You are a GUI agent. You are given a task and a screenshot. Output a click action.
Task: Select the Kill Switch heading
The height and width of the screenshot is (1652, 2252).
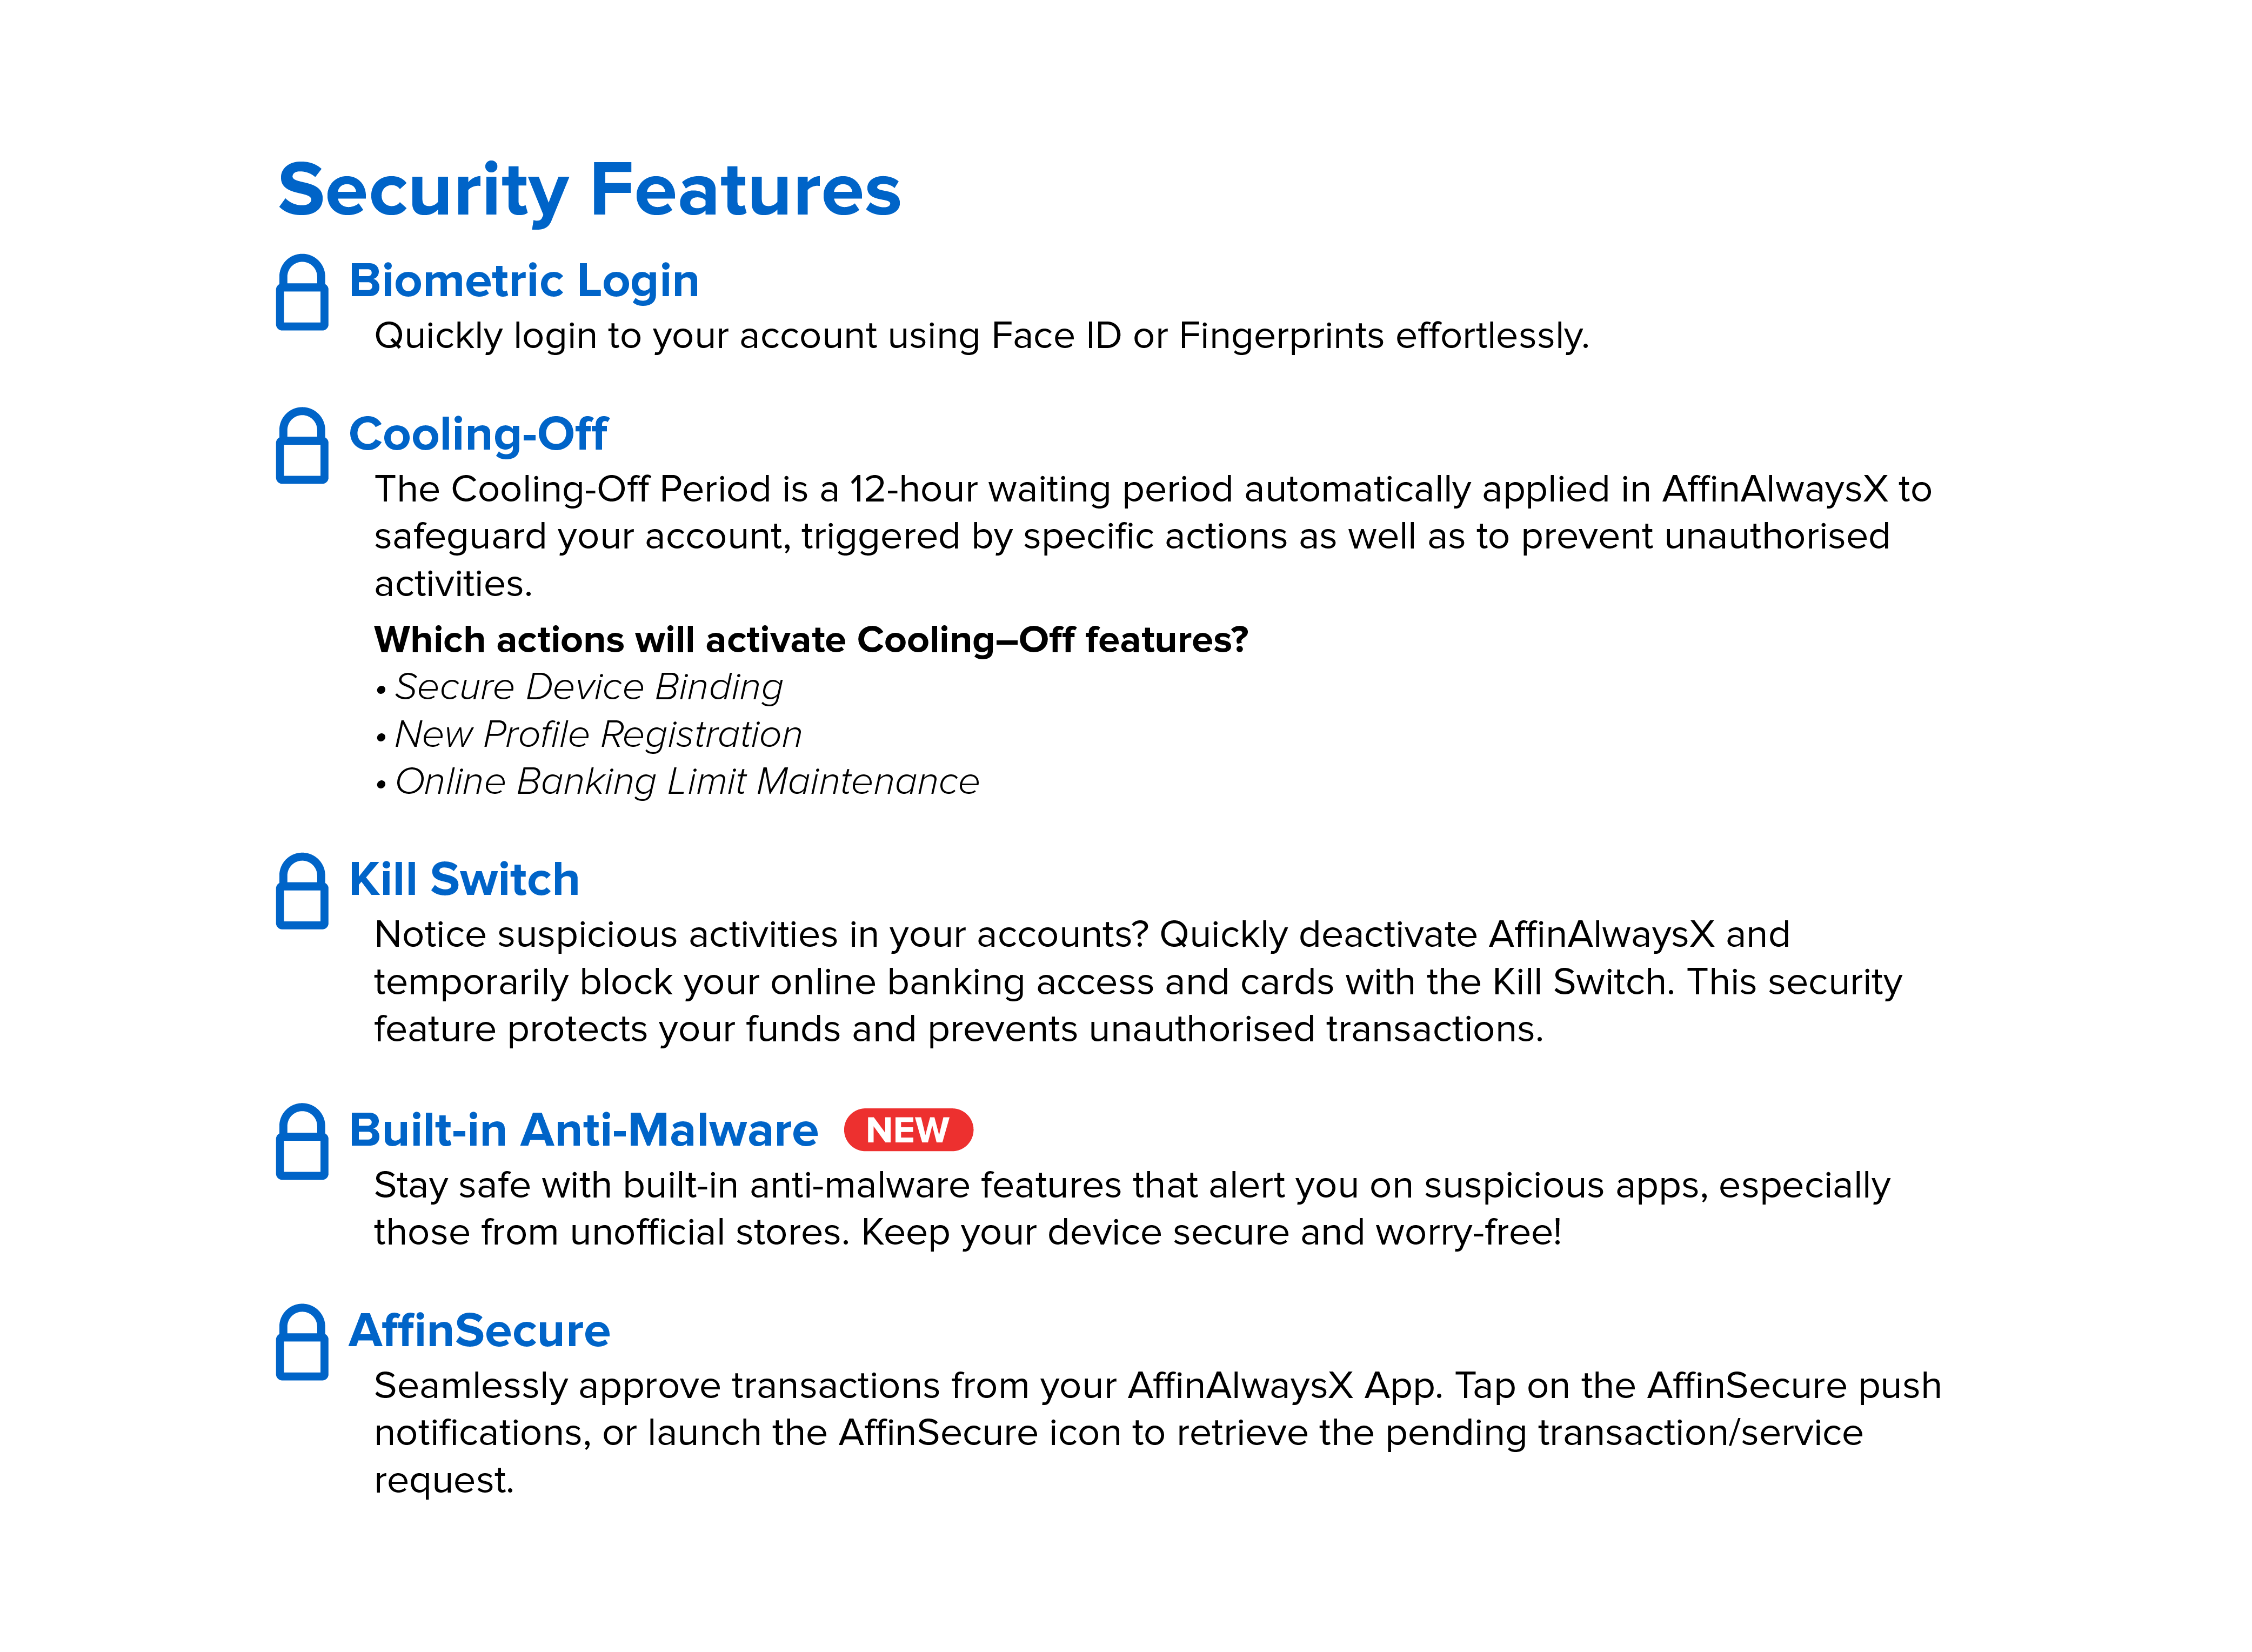464,880
